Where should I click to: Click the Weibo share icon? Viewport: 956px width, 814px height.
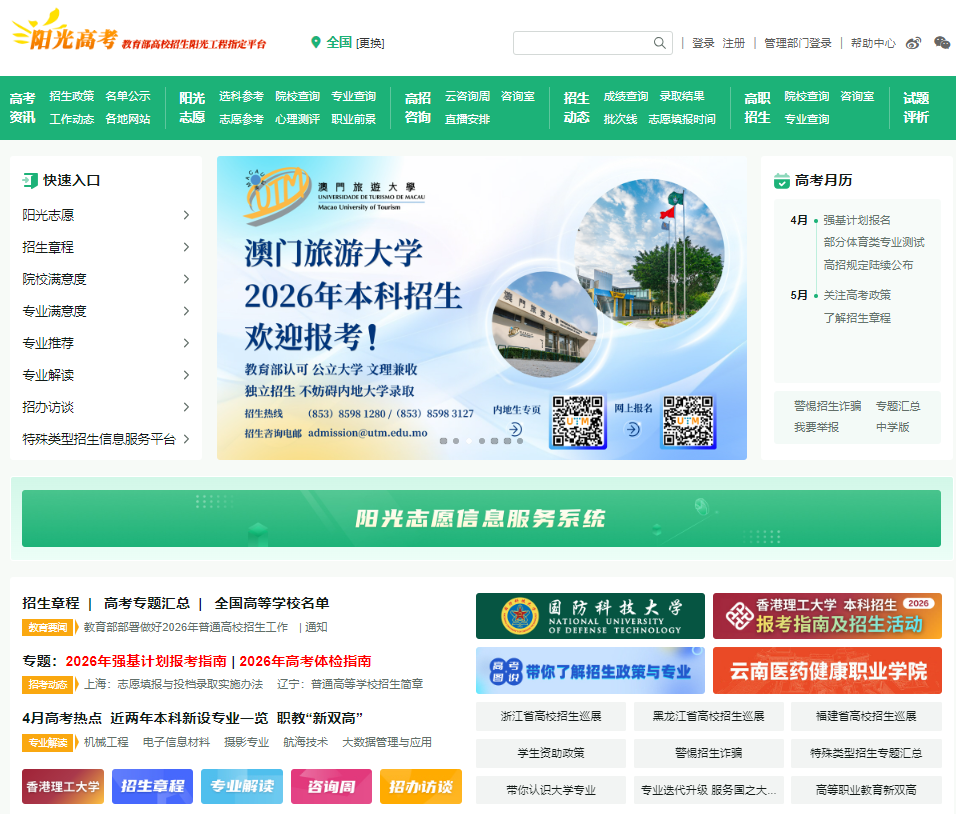[x=913, y=43]
